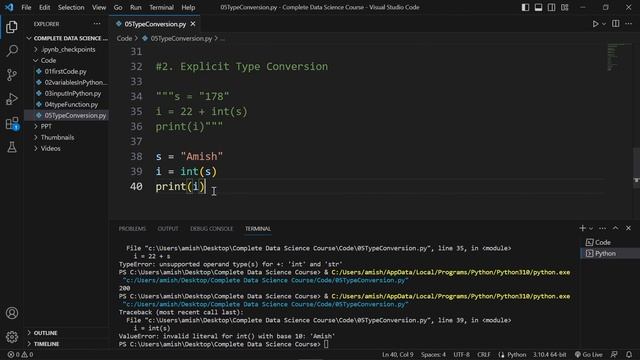Open Accounts icon in activity bar

coord(12,313)
